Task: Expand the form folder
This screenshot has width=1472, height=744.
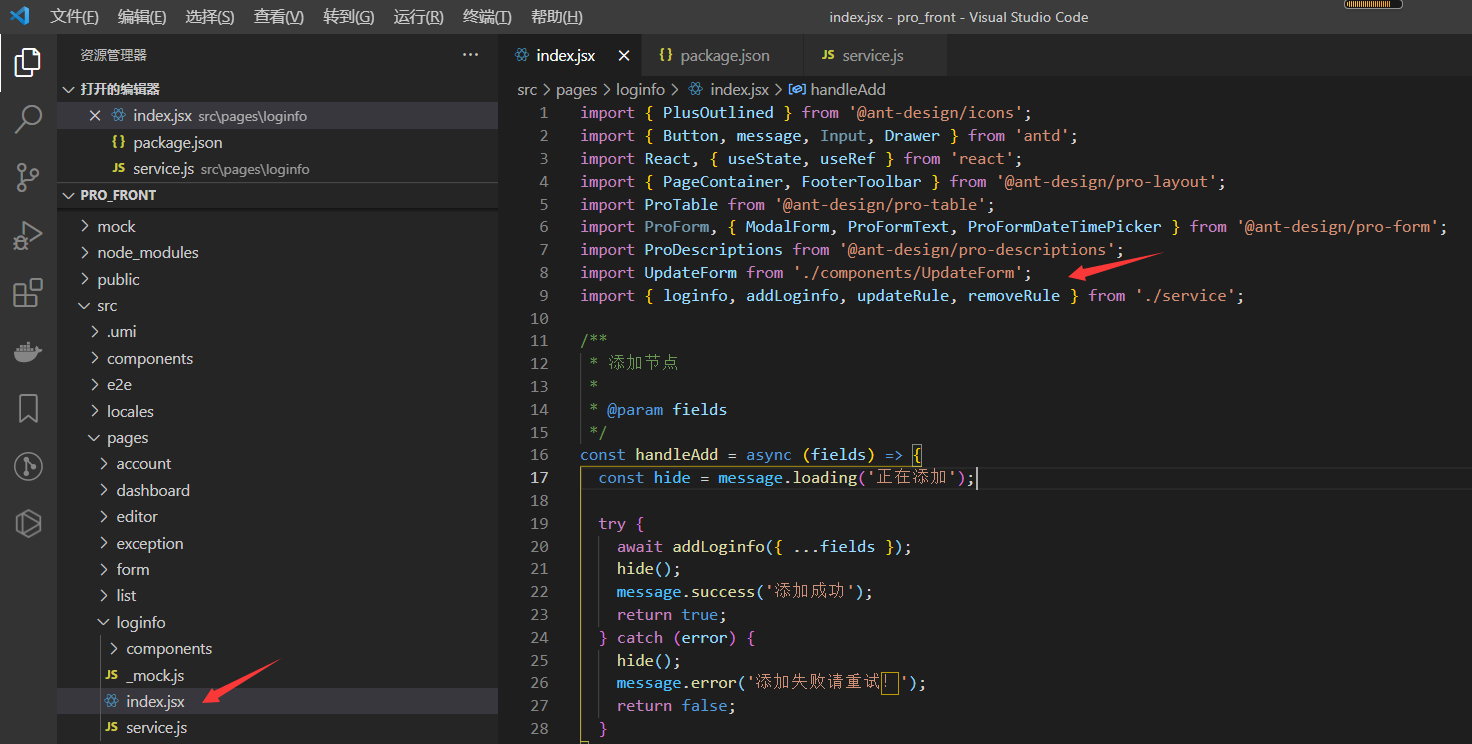Action: click(x=278, y=569)
